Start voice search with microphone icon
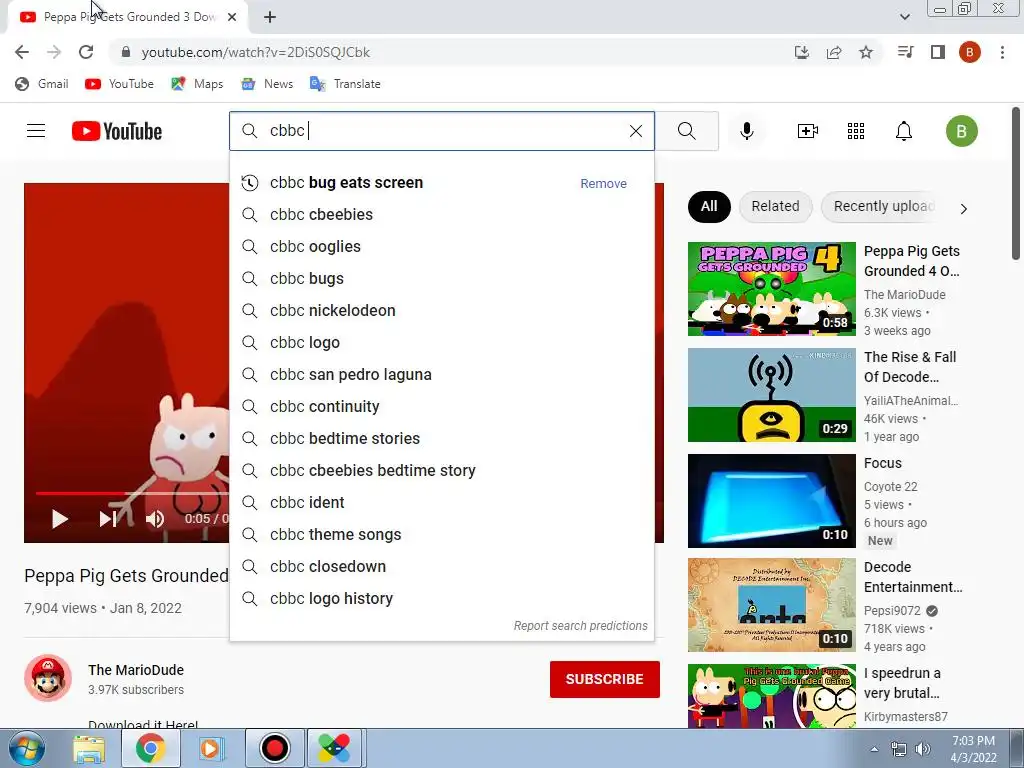This screenshot has width=1024, height=768. click(x=746, y=131)
